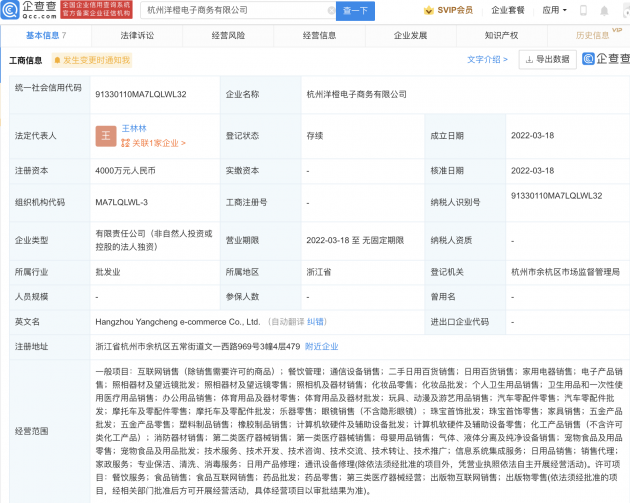Click the 经营范围 row label
This screenshot has width=630, height=503.
coord(31,431)
